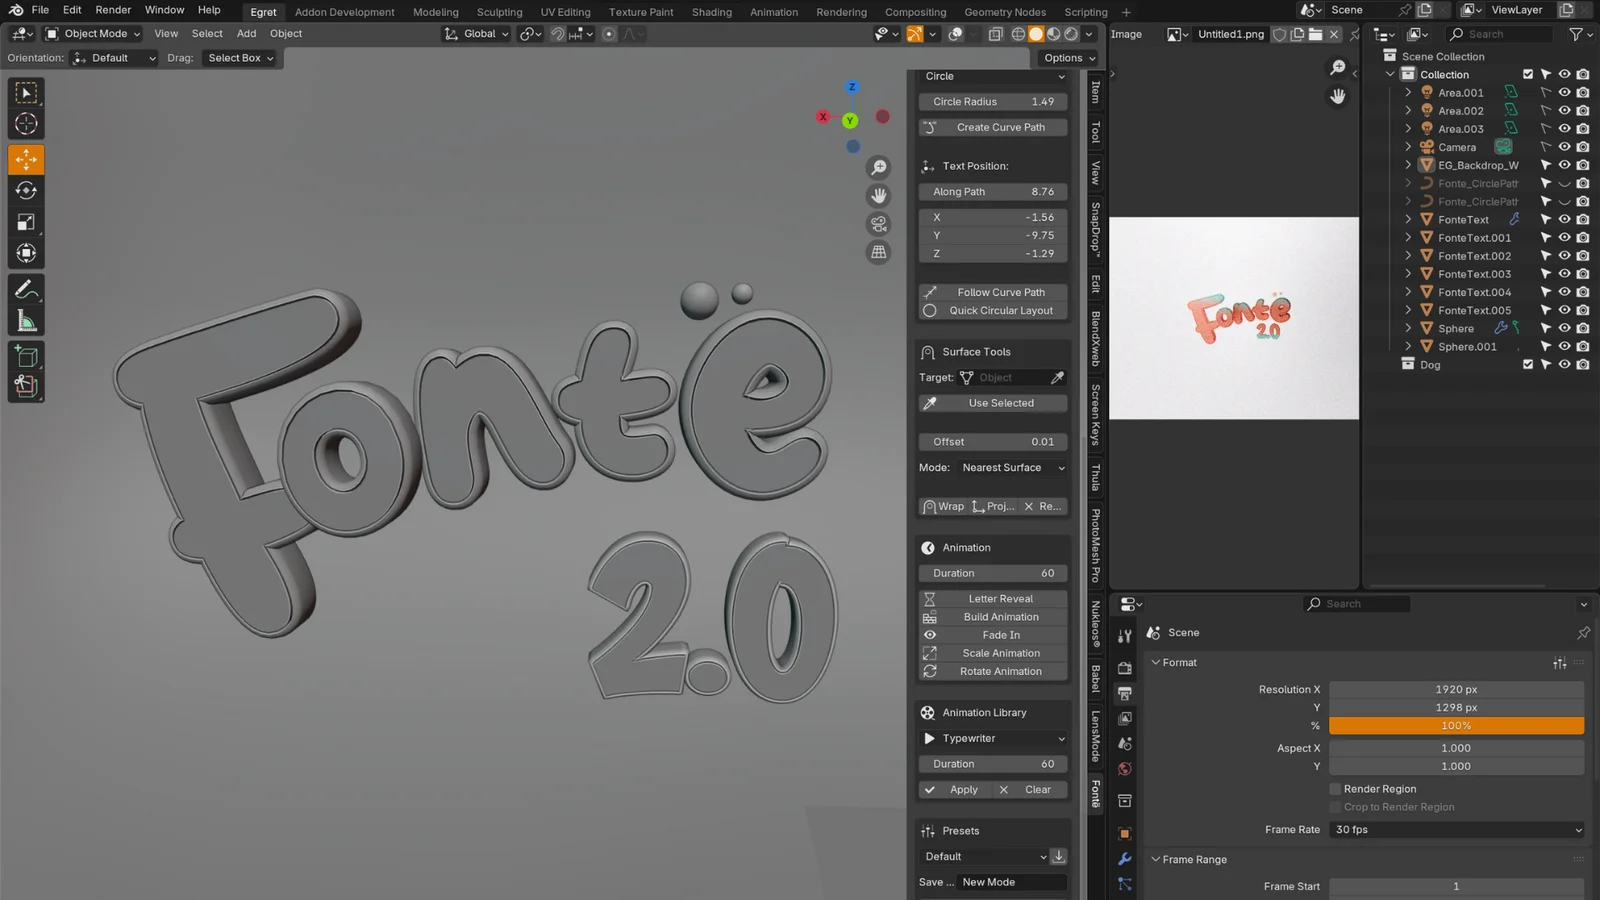
Task: Open the Object Mode dropdown
Action: point(91,33)
